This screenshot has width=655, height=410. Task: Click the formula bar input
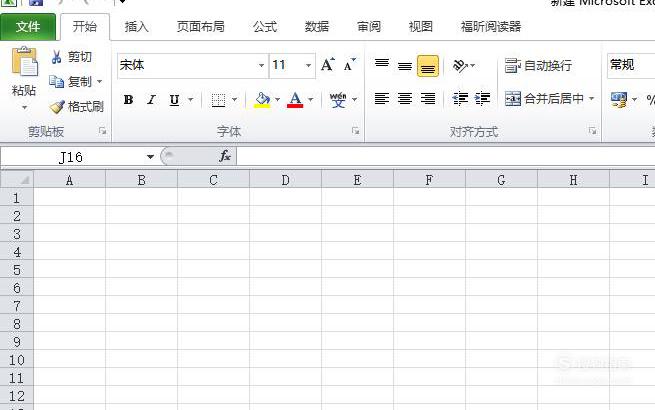click(445, 157)
